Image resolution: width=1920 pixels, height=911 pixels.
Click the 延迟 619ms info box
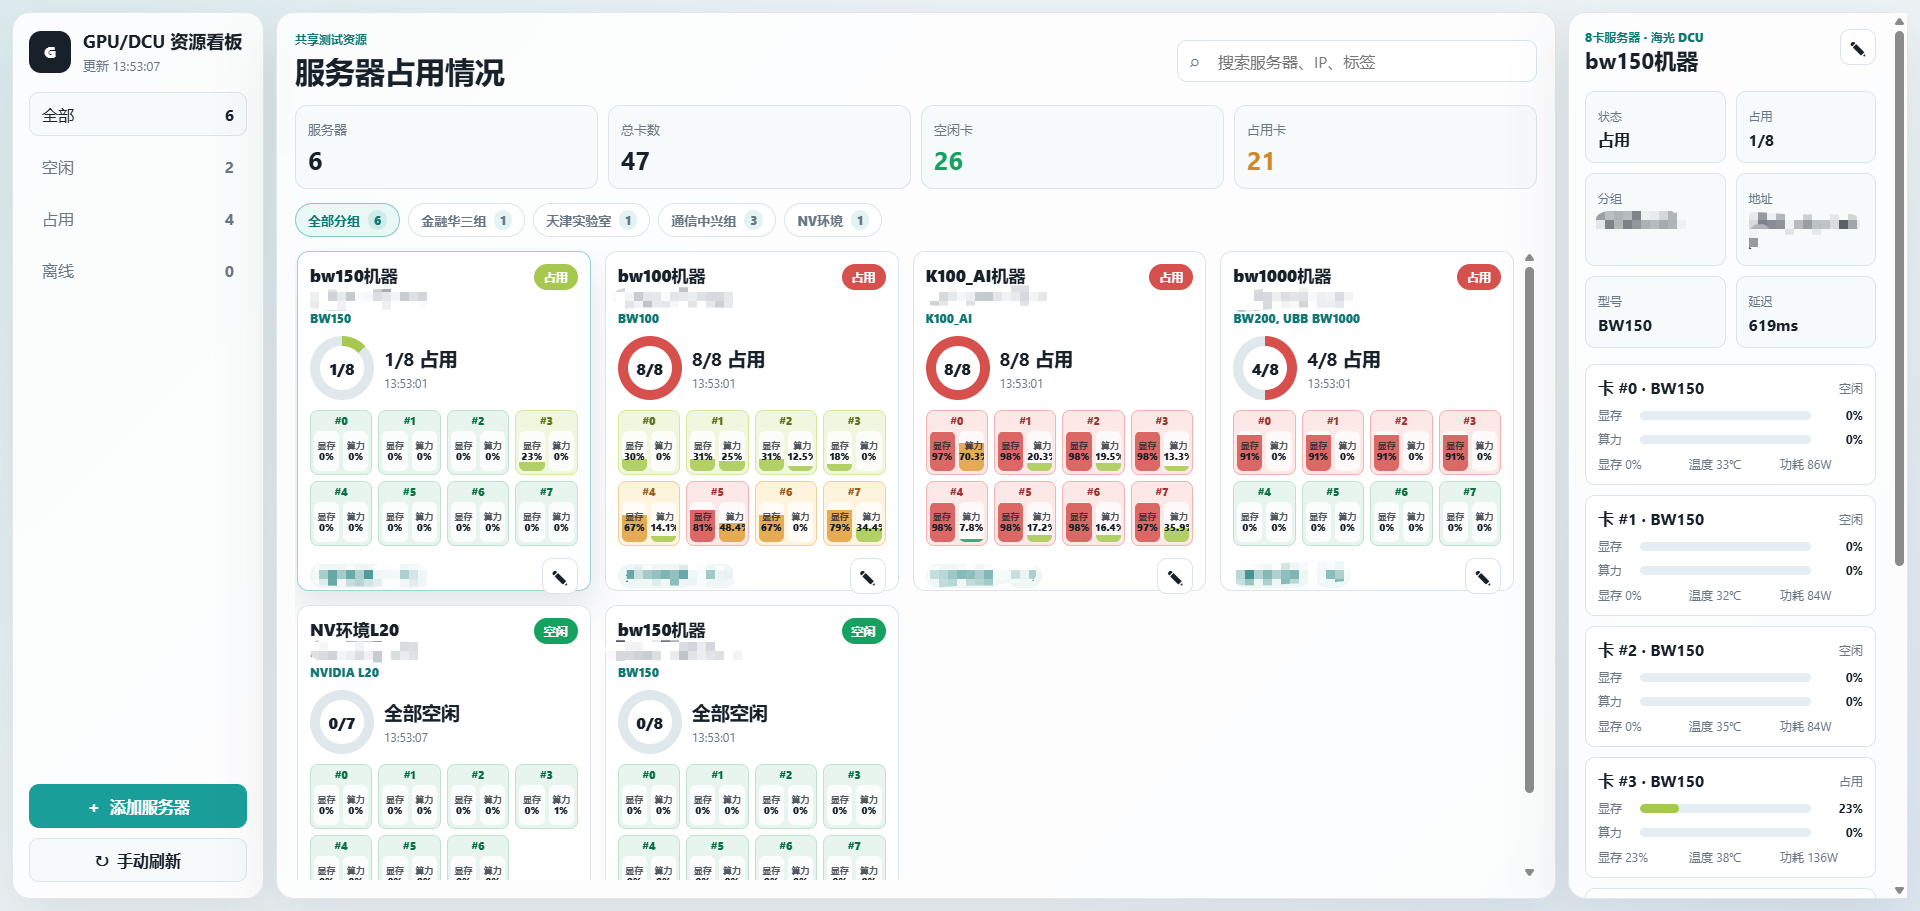(x=1805, y=312)
